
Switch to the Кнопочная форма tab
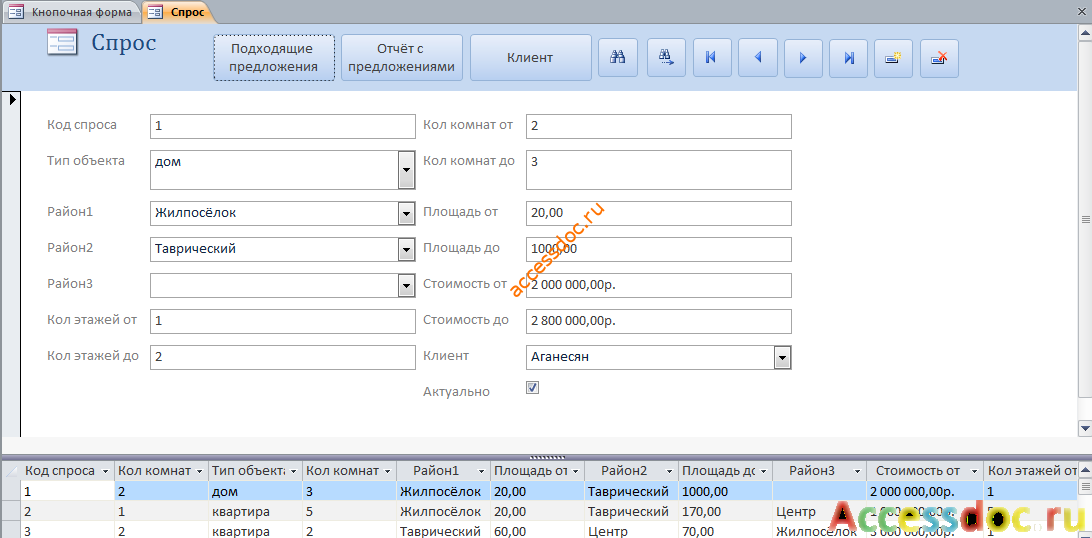click(72, 12)
